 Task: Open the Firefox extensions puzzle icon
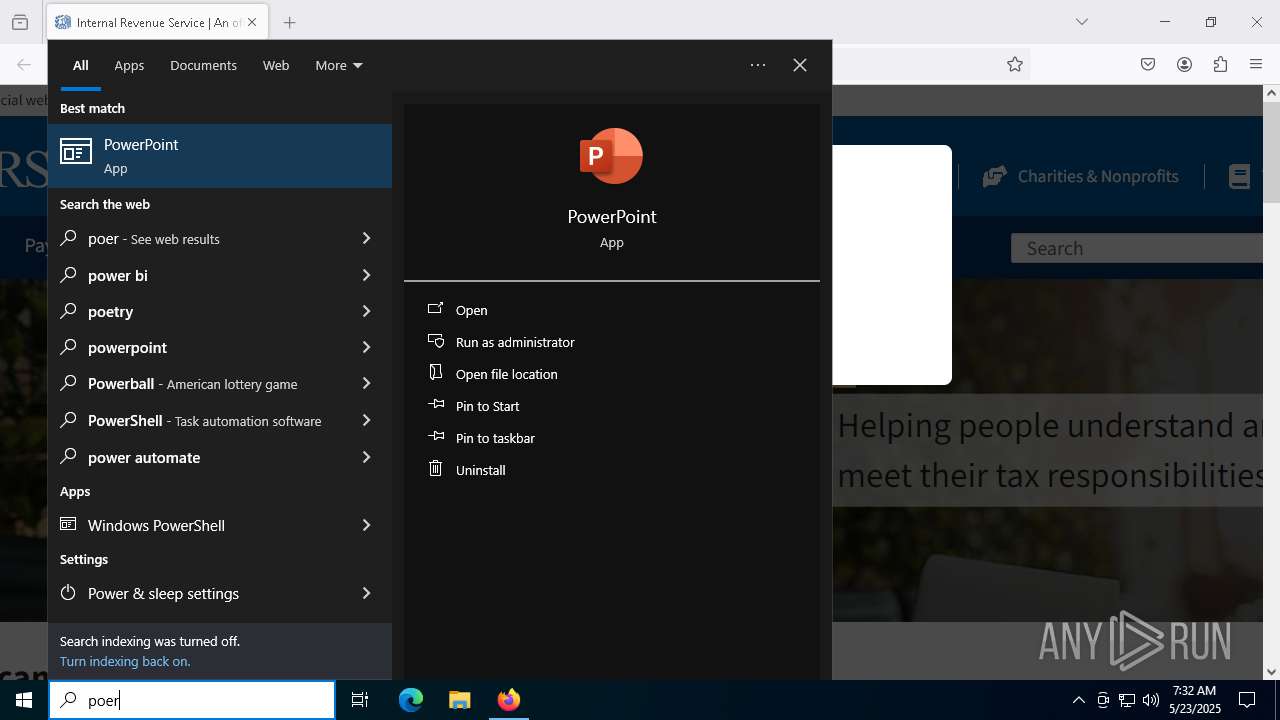coord(1220,64)
